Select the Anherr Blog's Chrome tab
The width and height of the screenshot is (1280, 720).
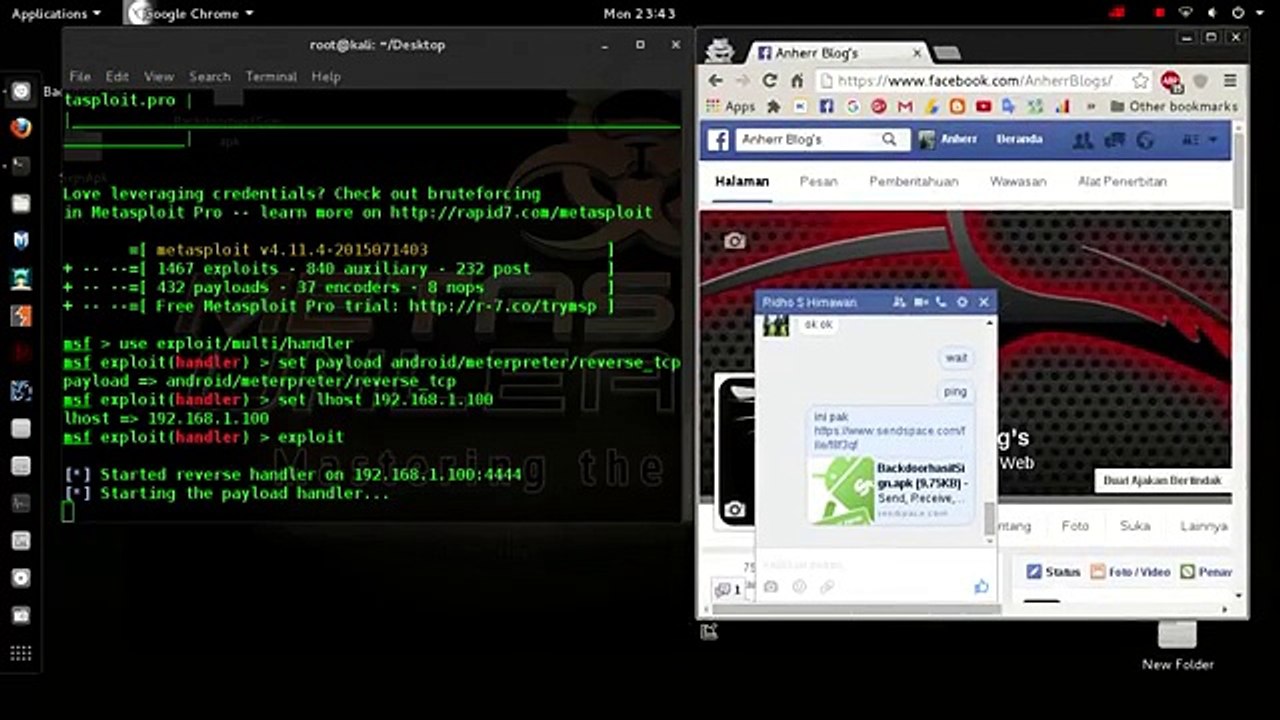pyautogui.click(x=838, y=52)
